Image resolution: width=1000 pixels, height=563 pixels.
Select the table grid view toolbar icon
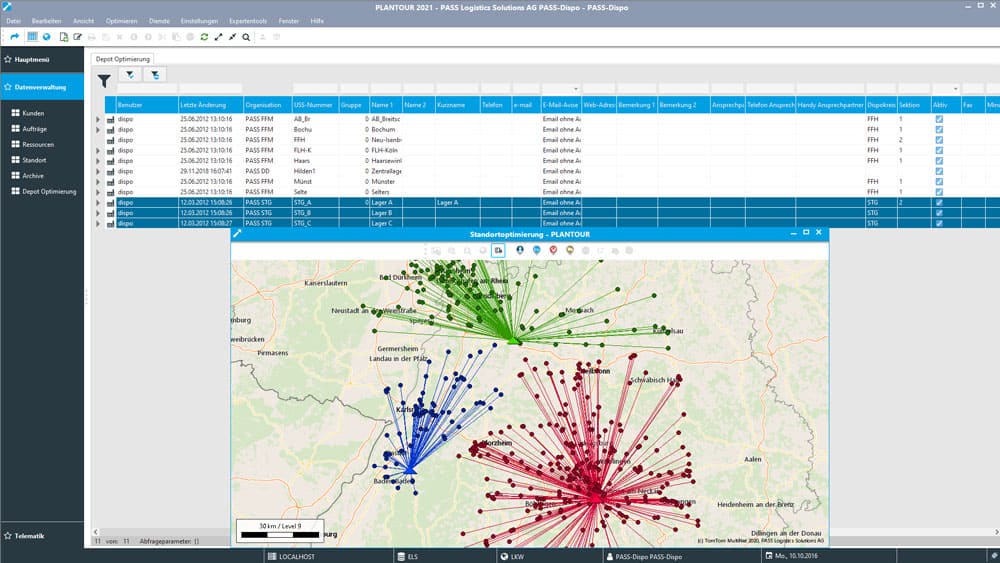coord(32,37)
